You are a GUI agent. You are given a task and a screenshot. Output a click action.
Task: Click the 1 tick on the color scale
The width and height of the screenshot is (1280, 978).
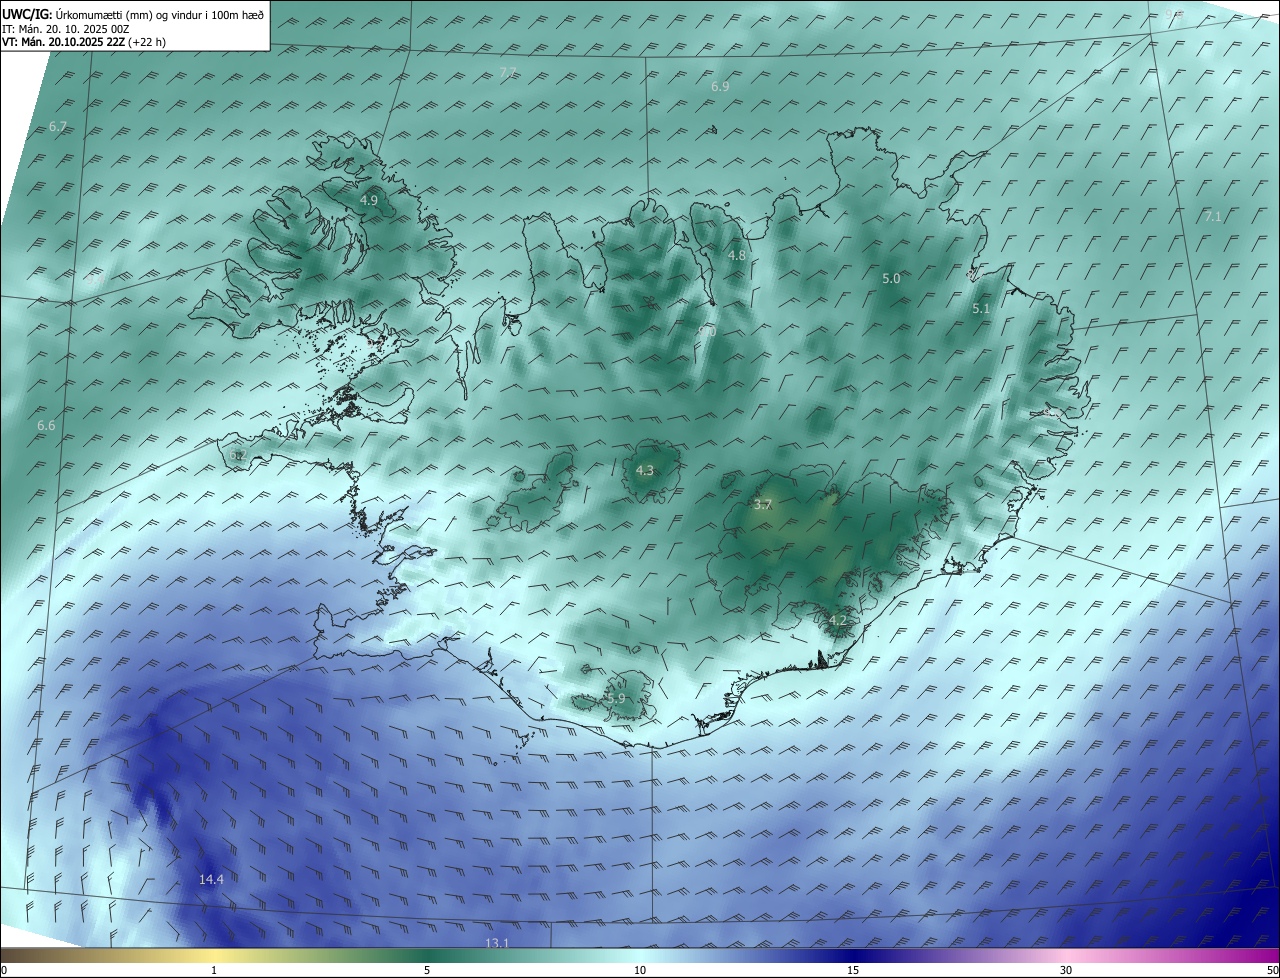(x=214, y=970)
